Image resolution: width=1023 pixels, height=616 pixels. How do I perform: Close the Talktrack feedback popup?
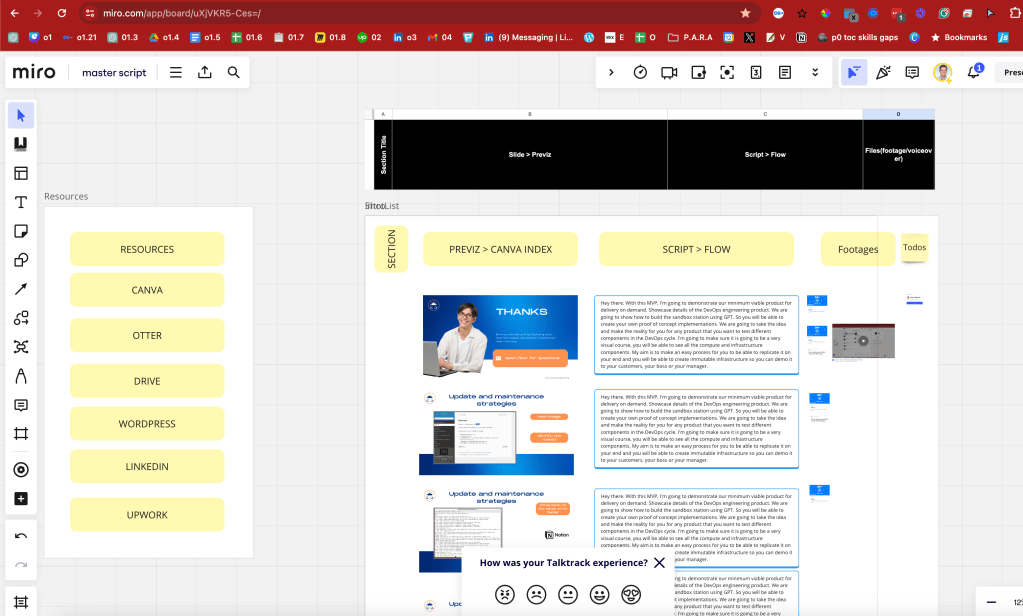pos(660,562)
